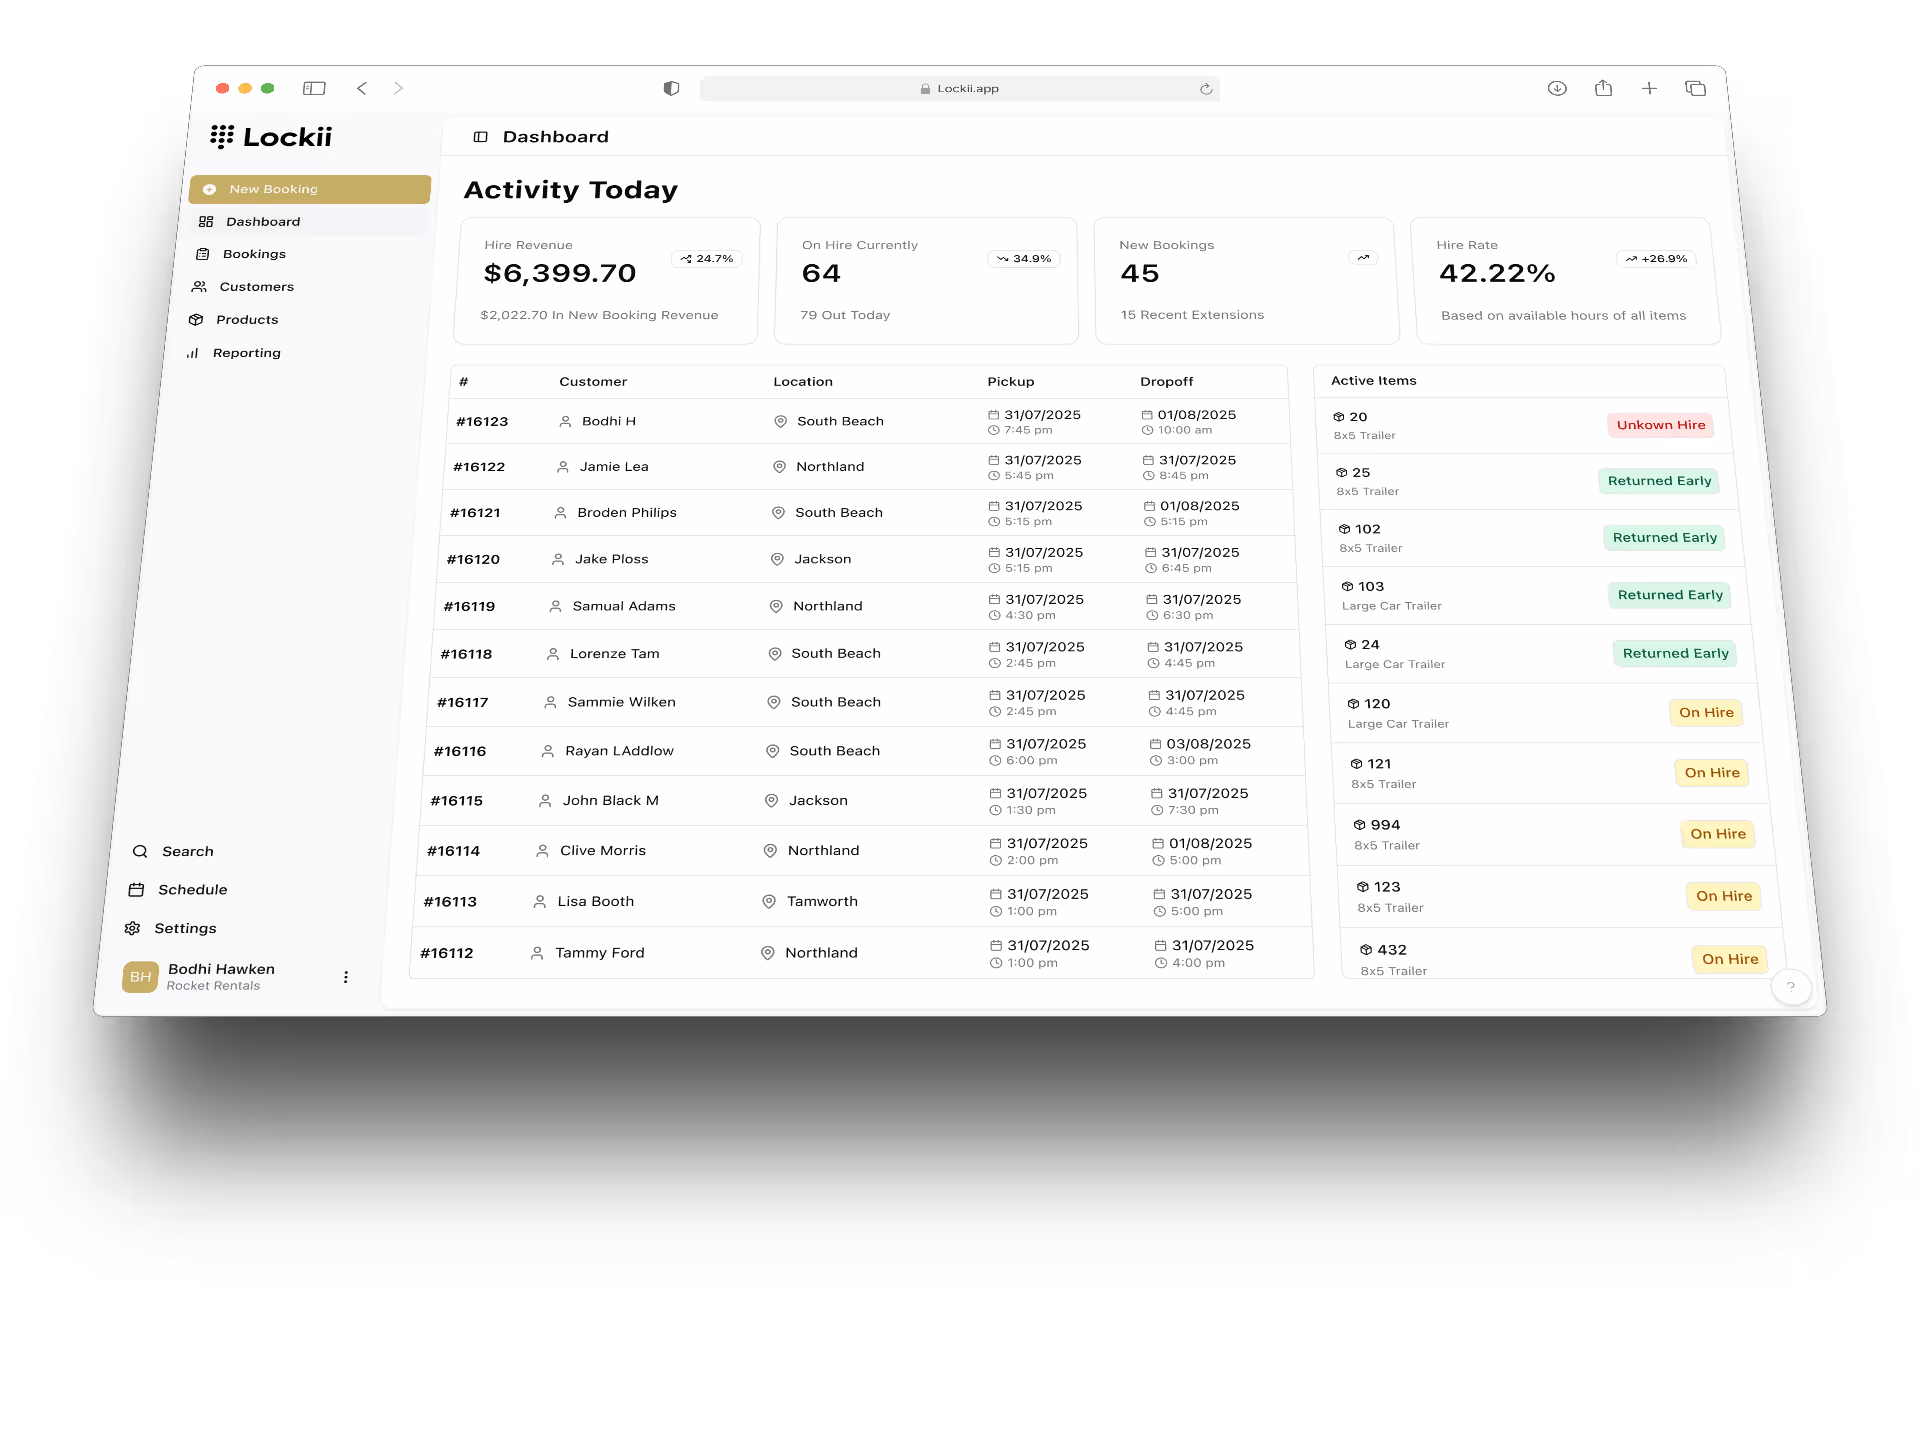Click the Lockii logo

pos(271,137)
